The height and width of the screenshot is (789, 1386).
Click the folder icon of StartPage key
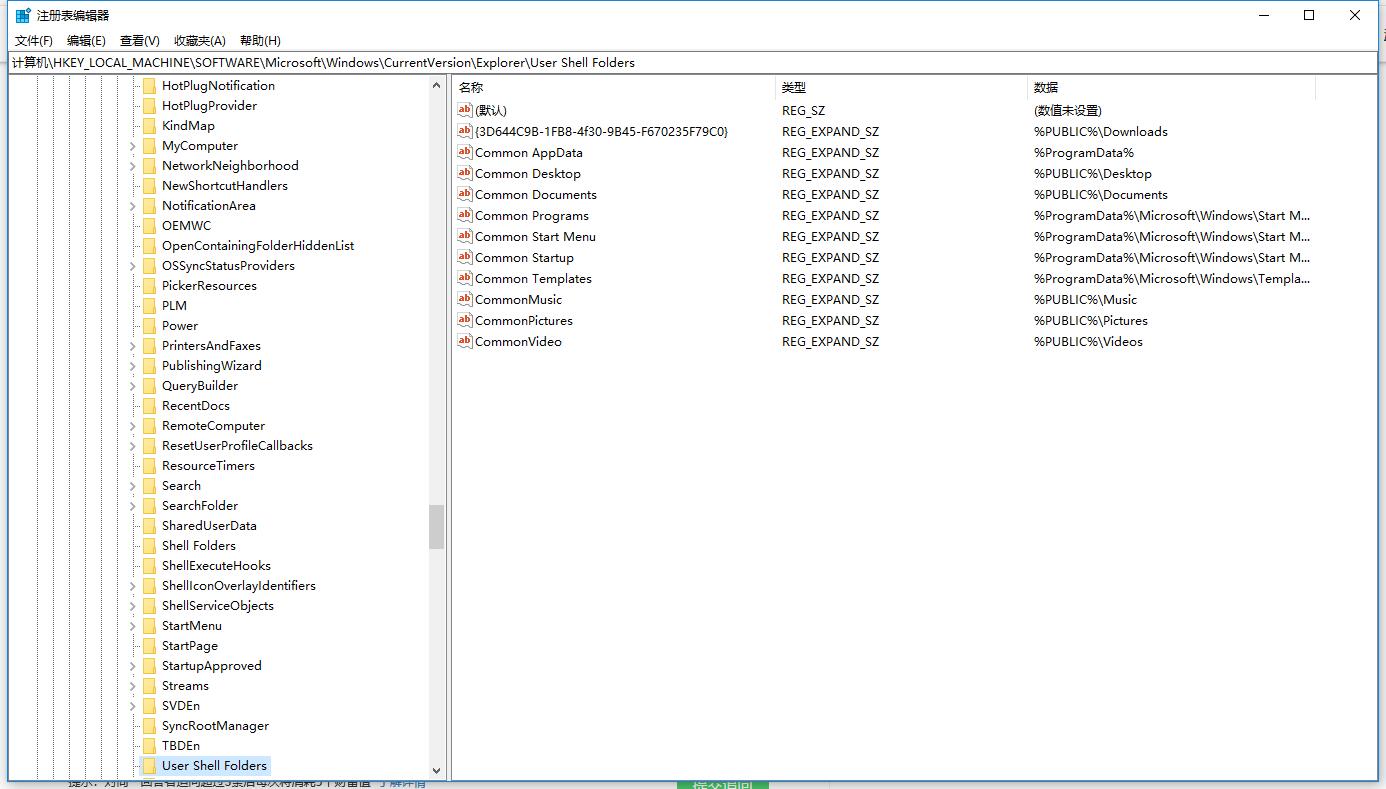coord(149,645)
